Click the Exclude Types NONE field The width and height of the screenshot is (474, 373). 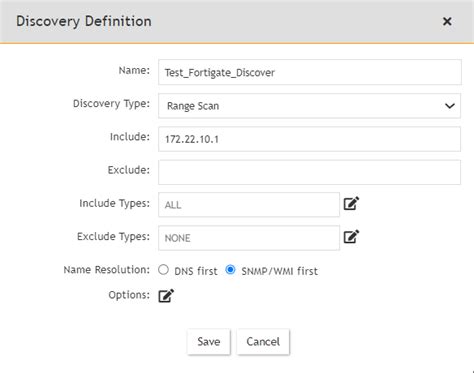[x=249, y=238]
